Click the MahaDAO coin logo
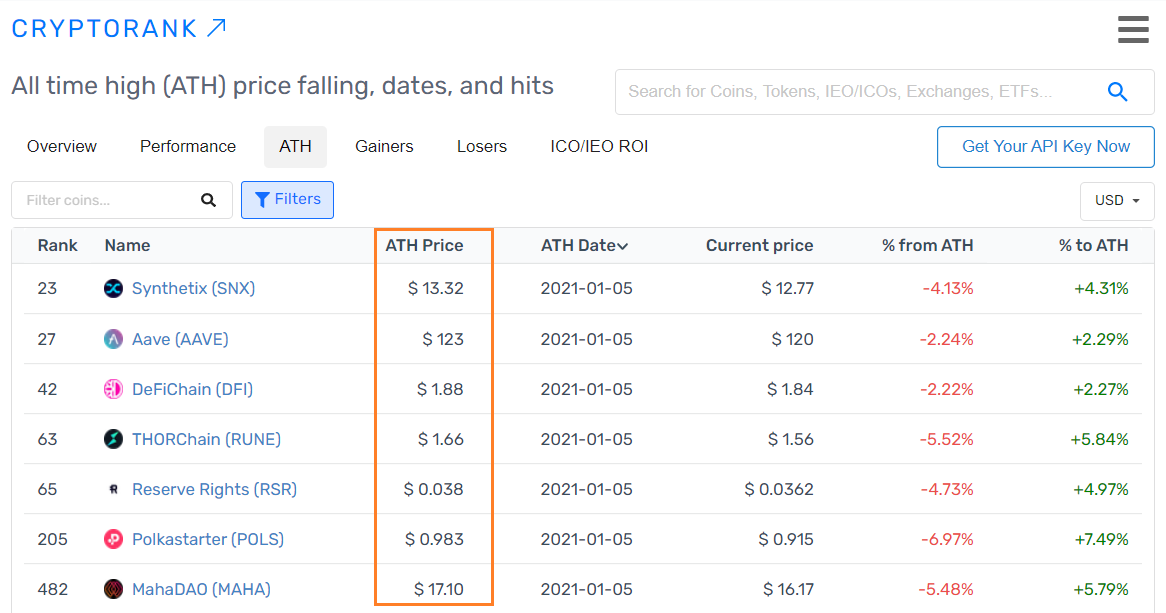Screen dimensions: 1166x613 point(113,589)
